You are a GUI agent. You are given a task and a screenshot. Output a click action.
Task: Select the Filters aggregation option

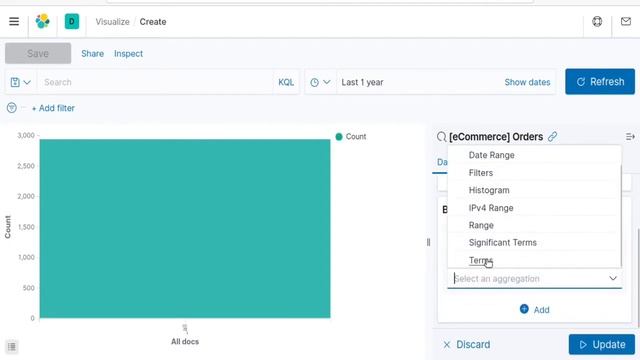(x=534, y=173)
